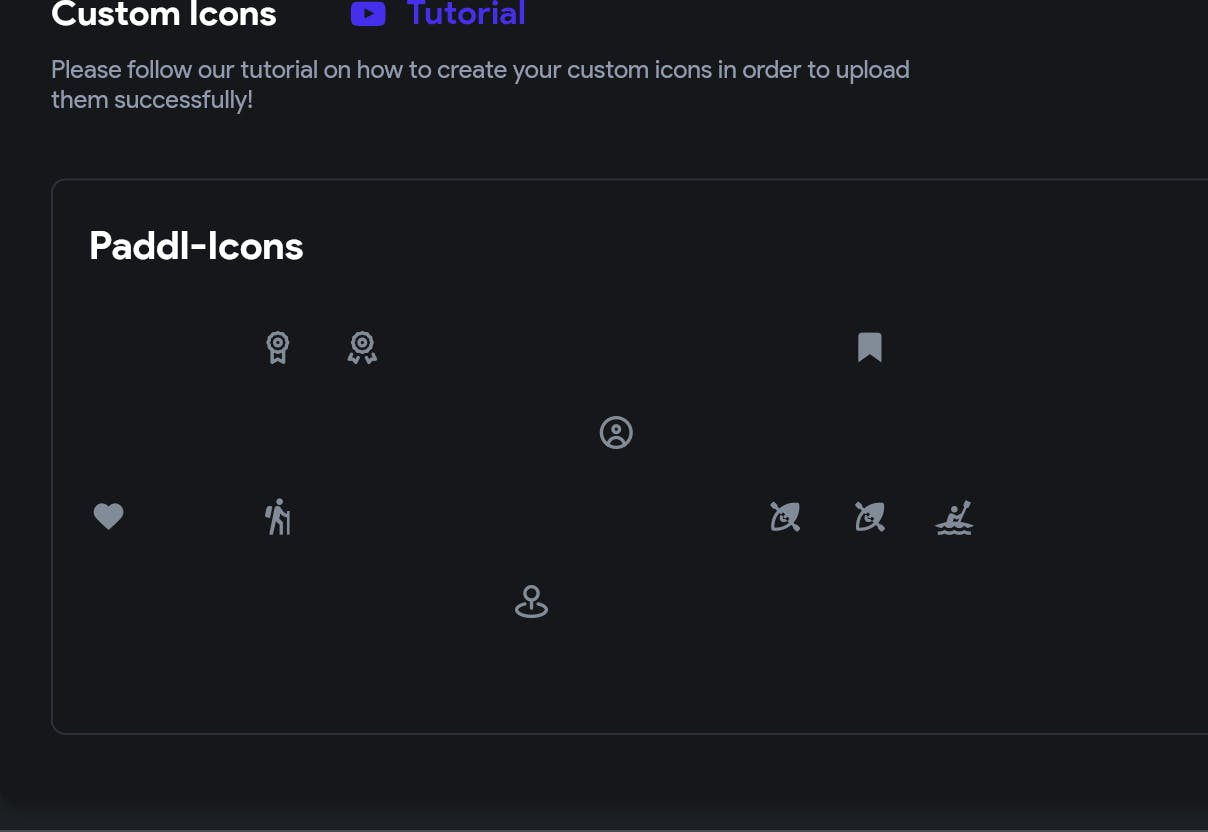The height and width of the screenshot is (832, 1208).
Task: Click the account avatar glyph in the icon set
Action: 616,433
